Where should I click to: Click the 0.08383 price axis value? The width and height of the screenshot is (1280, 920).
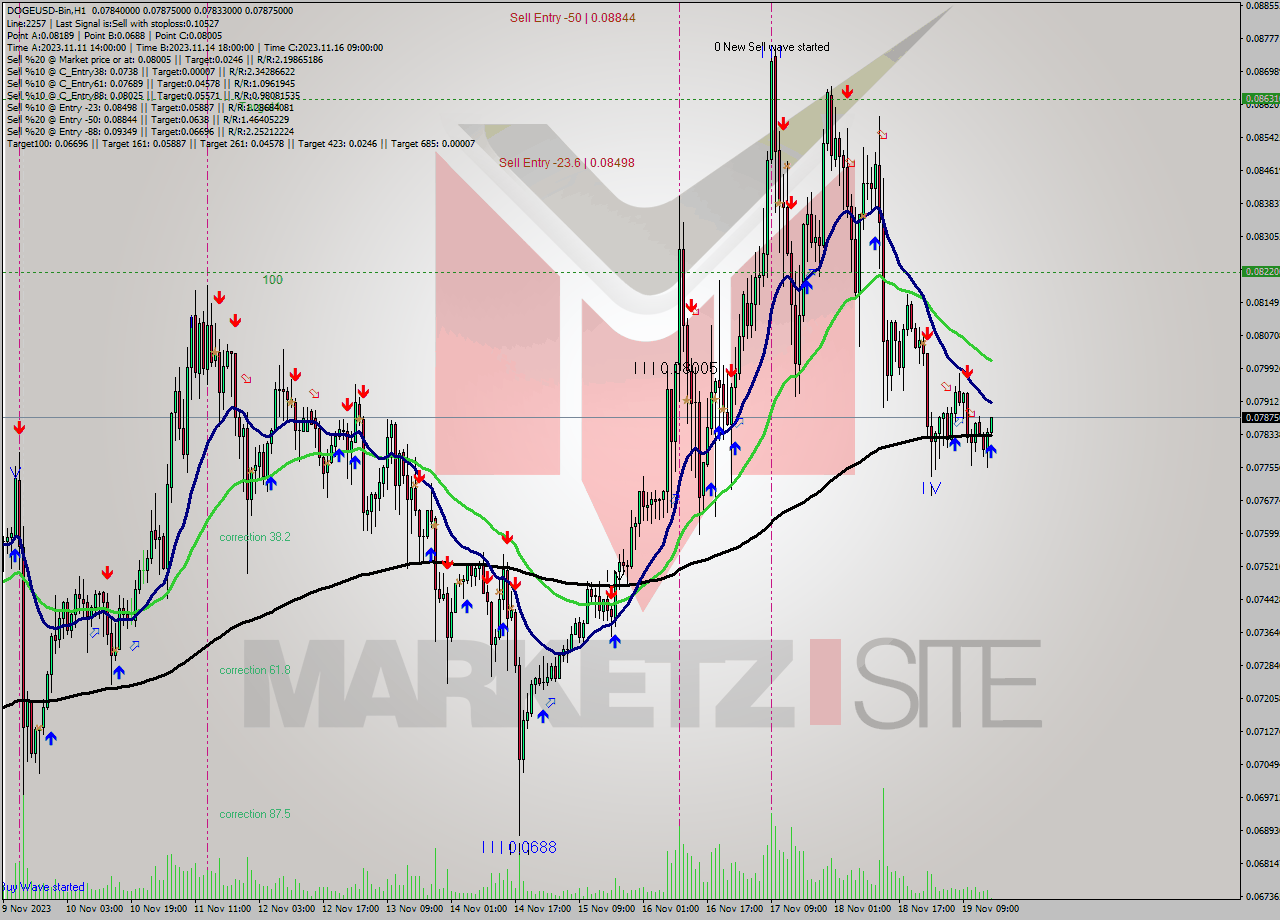[x=1261, y=203]
